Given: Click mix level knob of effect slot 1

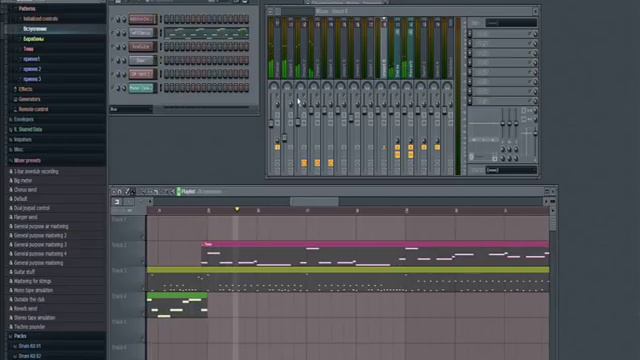Looking at the screenshot, I should (535, 34).
